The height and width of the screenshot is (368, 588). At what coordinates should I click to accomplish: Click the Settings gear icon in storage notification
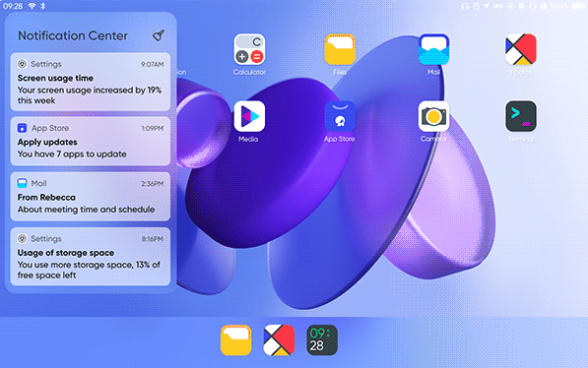[x=22, y=239]
